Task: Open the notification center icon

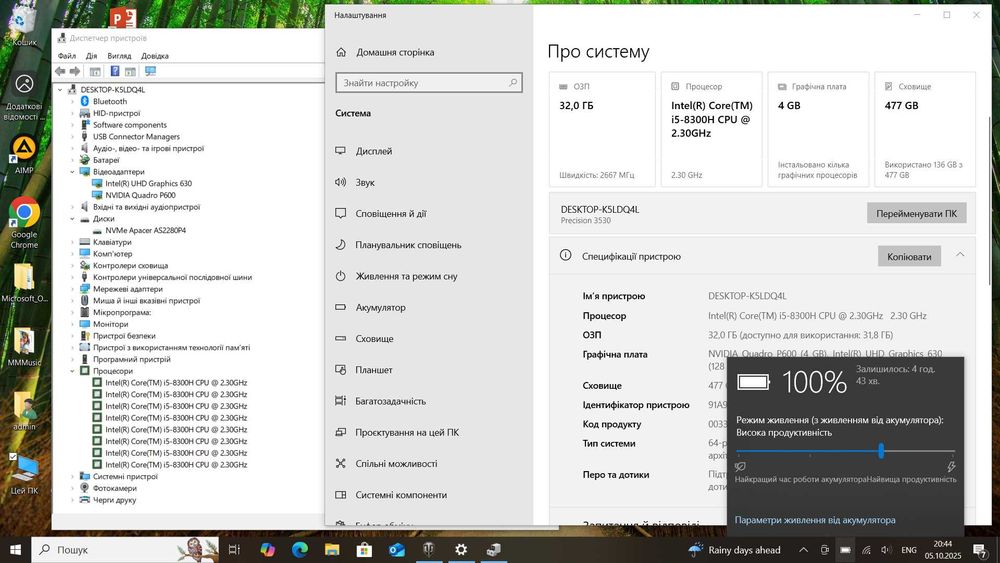Action: pyautogui.click(x=980, y=550)
